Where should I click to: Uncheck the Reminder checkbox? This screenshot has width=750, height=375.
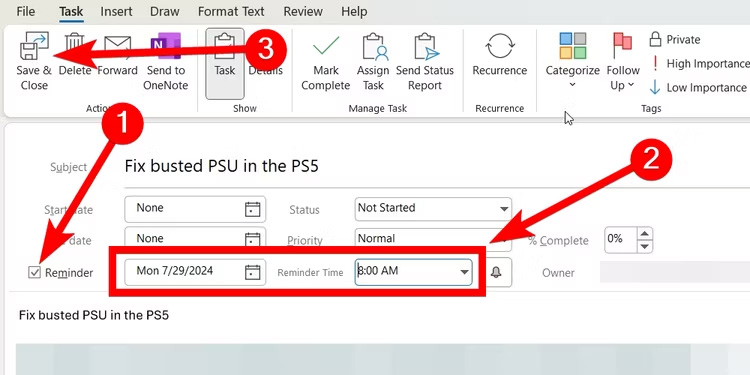(x=34, y=273)
